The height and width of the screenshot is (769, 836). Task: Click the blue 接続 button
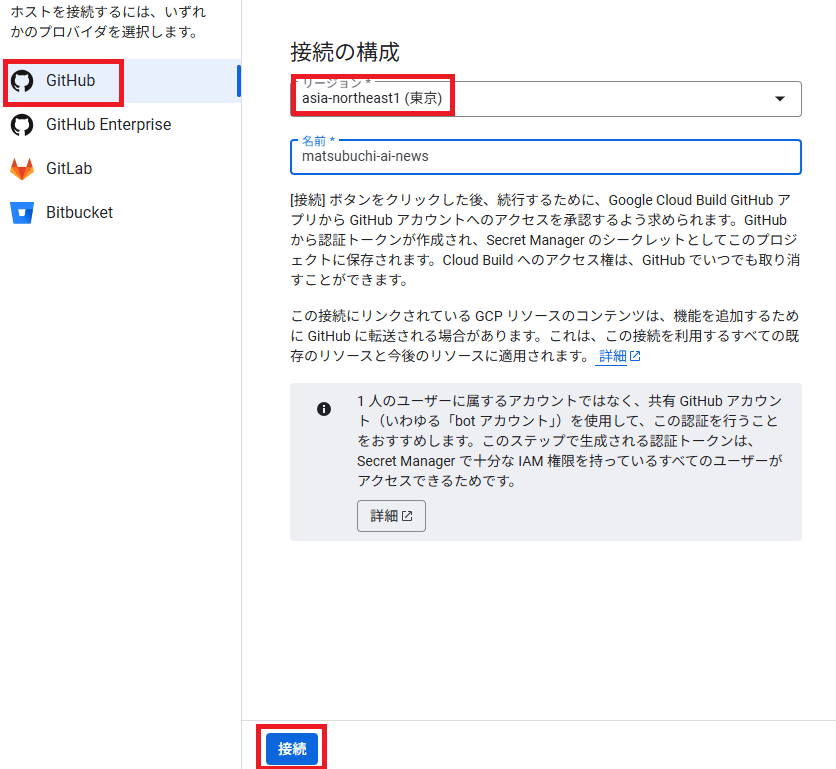pos(292,749)
